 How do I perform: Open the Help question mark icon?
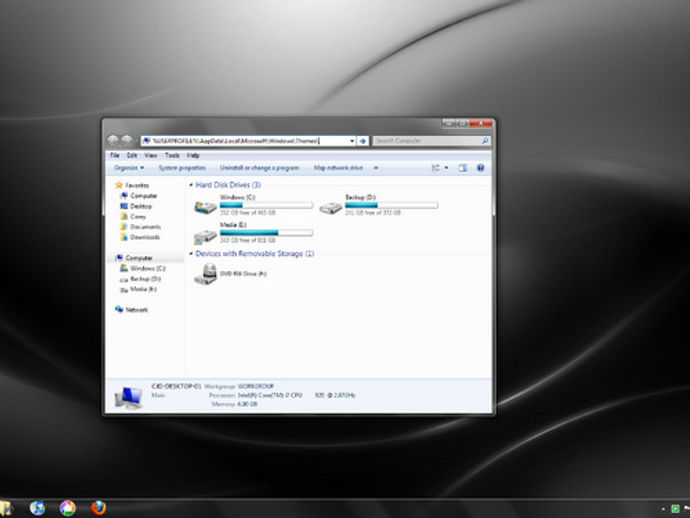pos(481,168)
